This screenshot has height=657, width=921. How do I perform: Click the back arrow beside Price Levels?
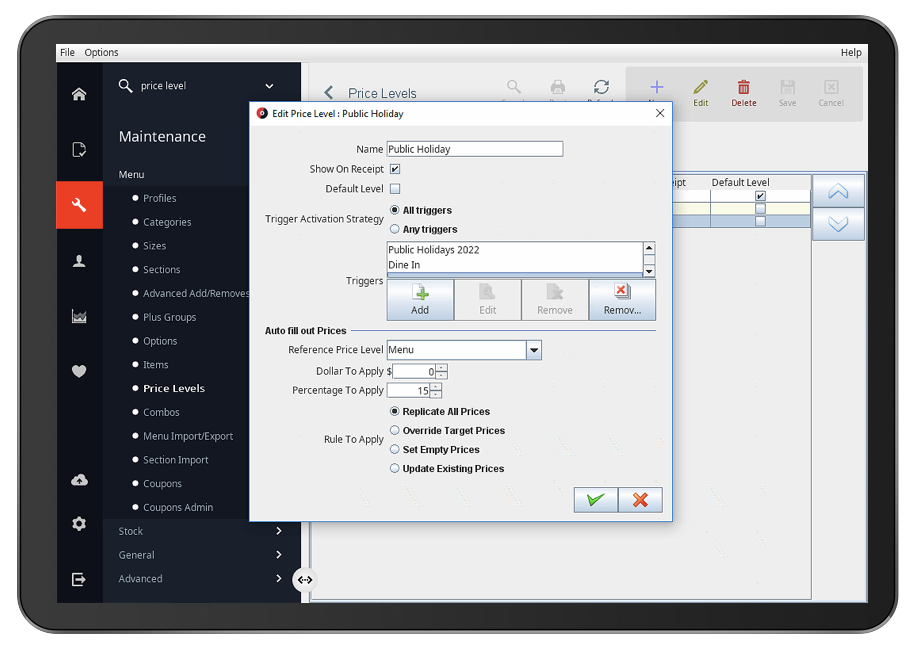tap(329, 93)
